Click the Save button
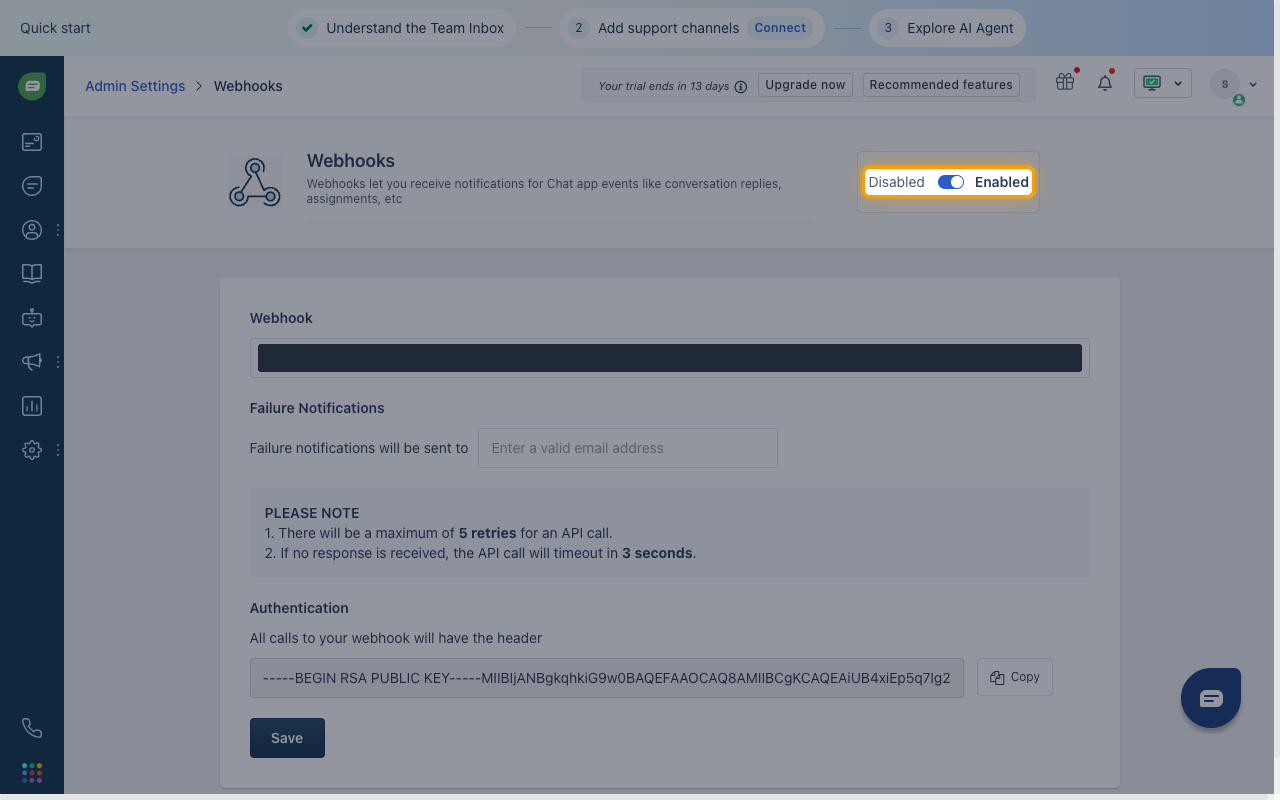1280x800 pixels. coord(287,738)
